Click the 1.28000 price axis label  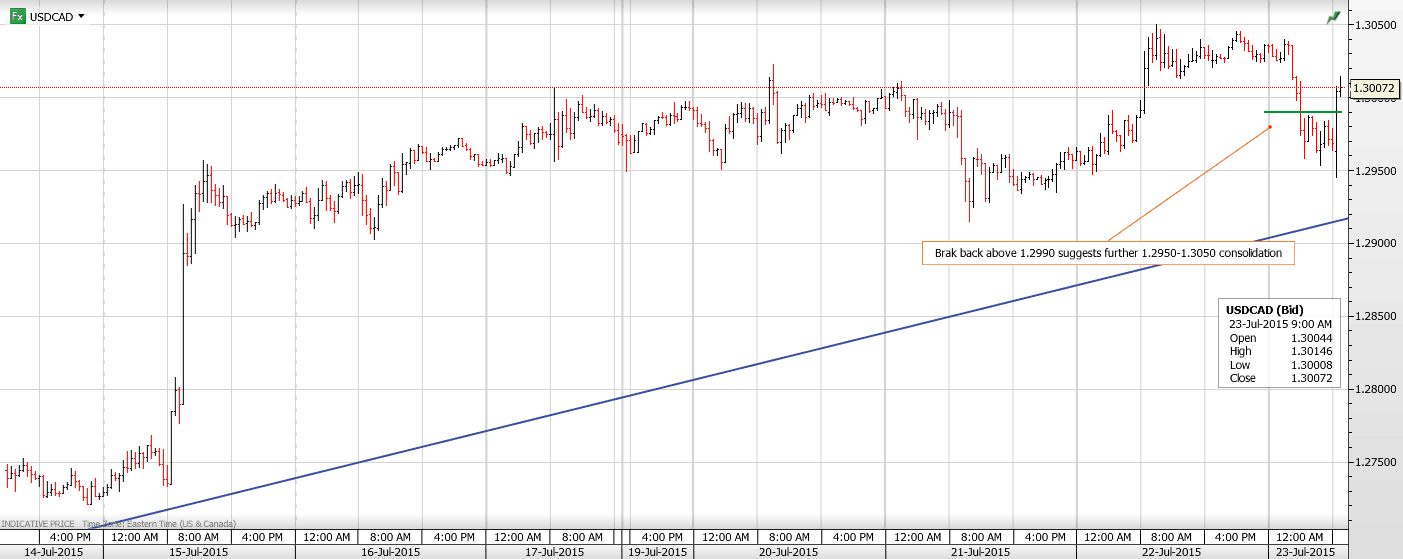1376,389
